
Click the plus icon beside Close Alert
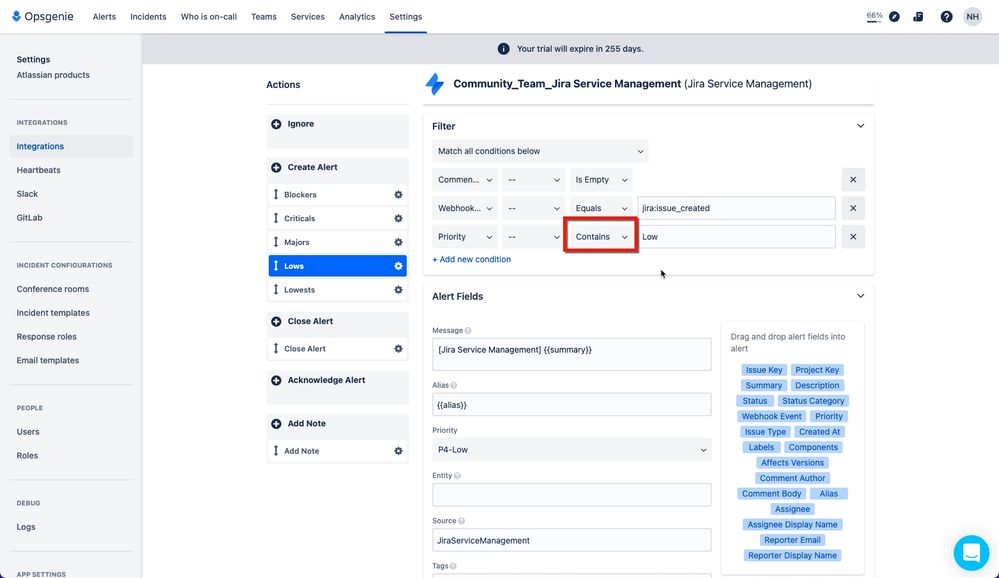[276, 322]
